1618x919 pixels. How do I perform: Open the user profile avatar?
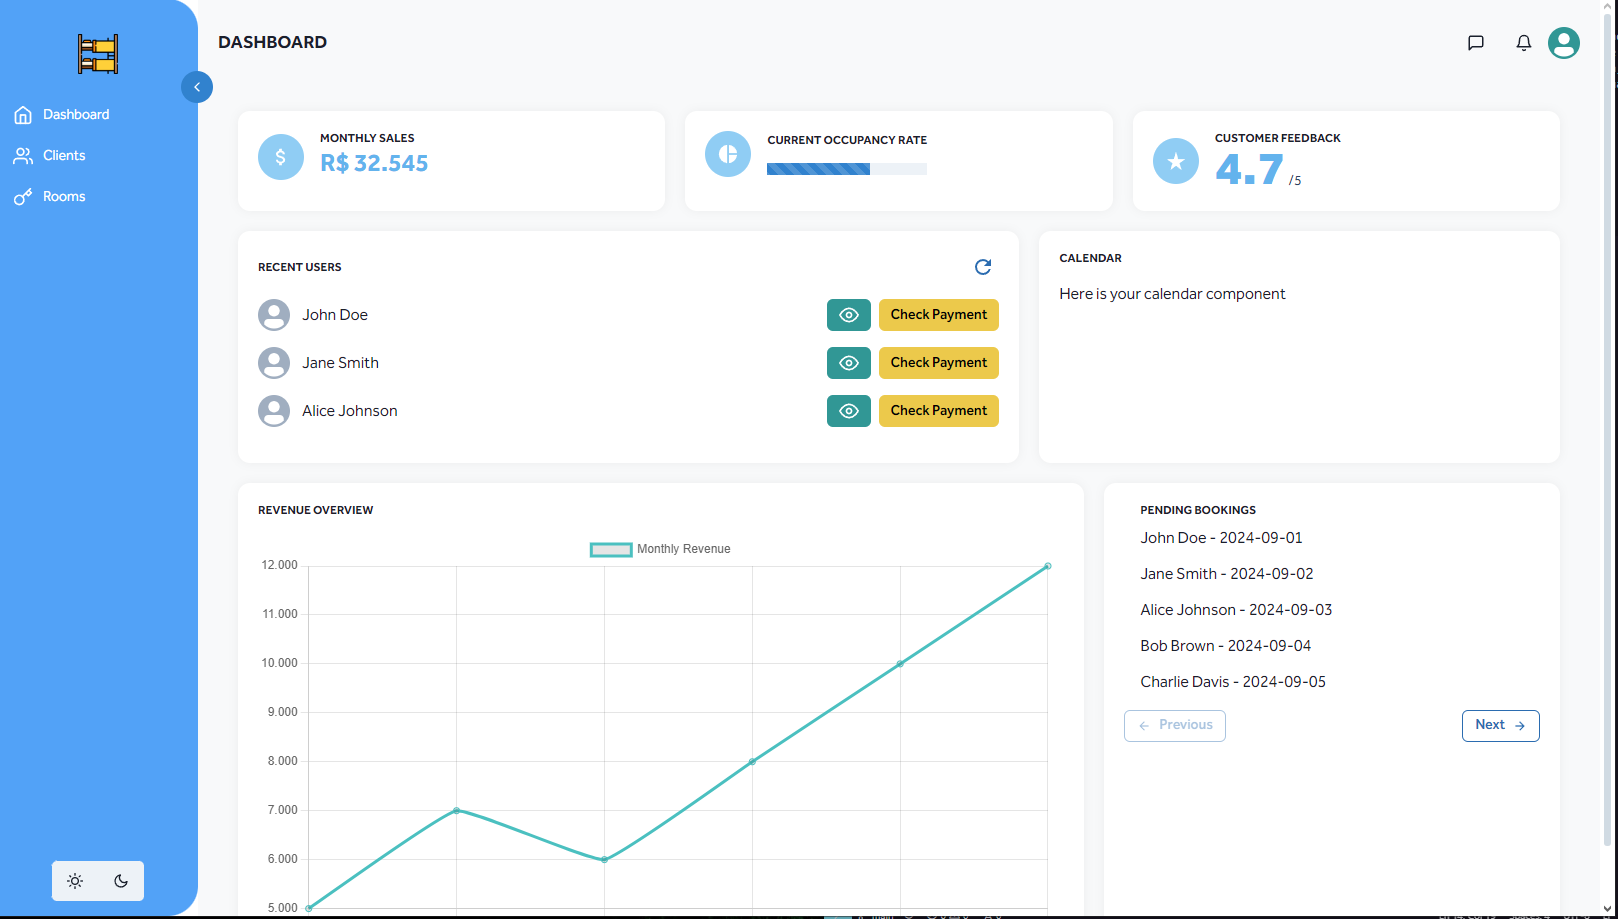click(1564, 43)
